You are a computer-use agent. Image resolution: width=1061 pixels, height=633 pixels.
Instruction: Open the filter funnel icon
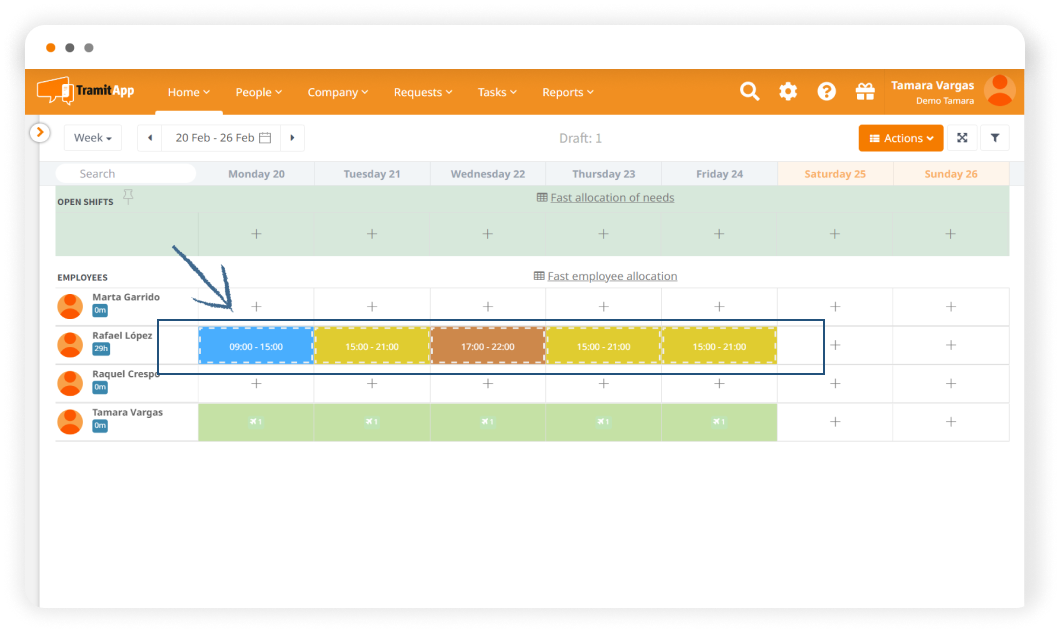pos(995,138)
